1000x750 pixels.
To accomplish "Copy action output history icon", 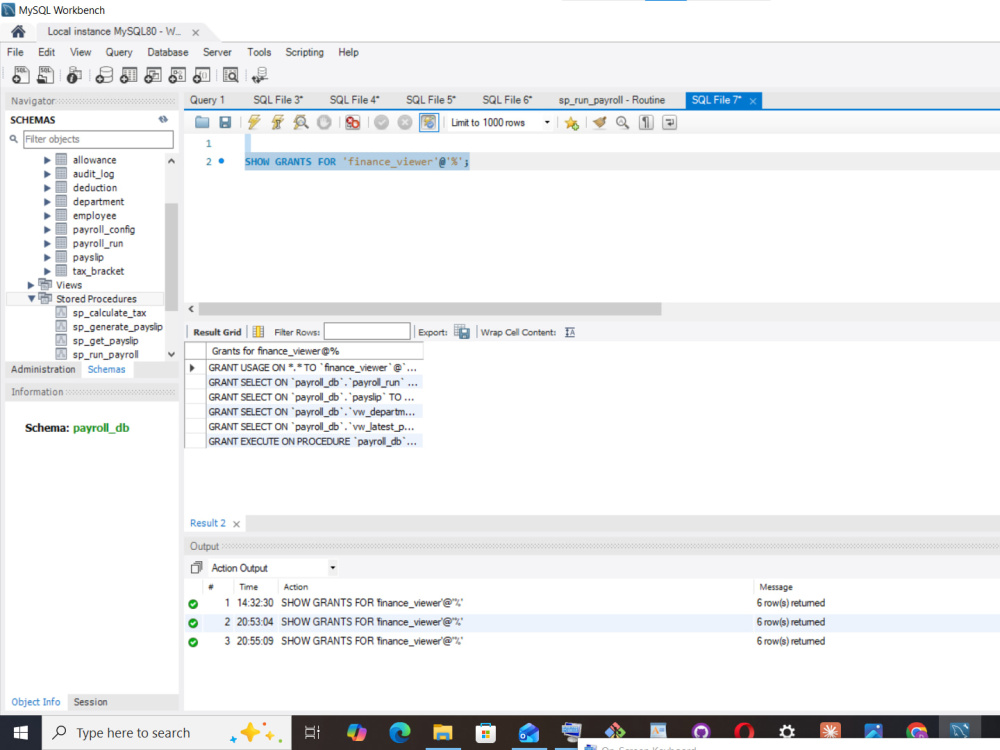I will point(196,568).
